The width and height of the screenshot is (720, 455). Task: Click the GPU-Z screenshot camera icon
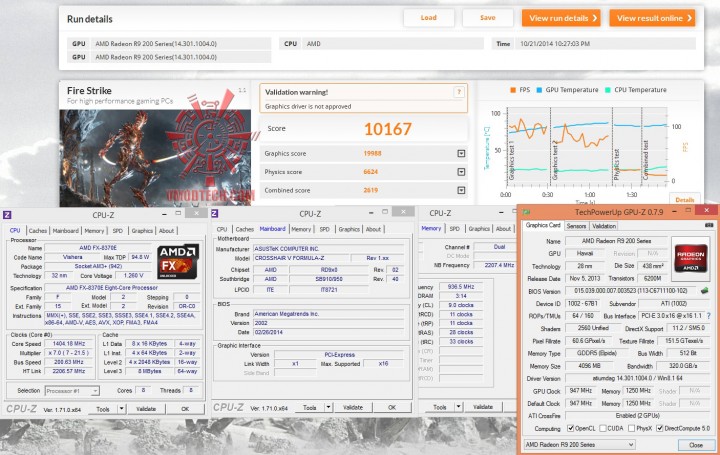point(709,225)
